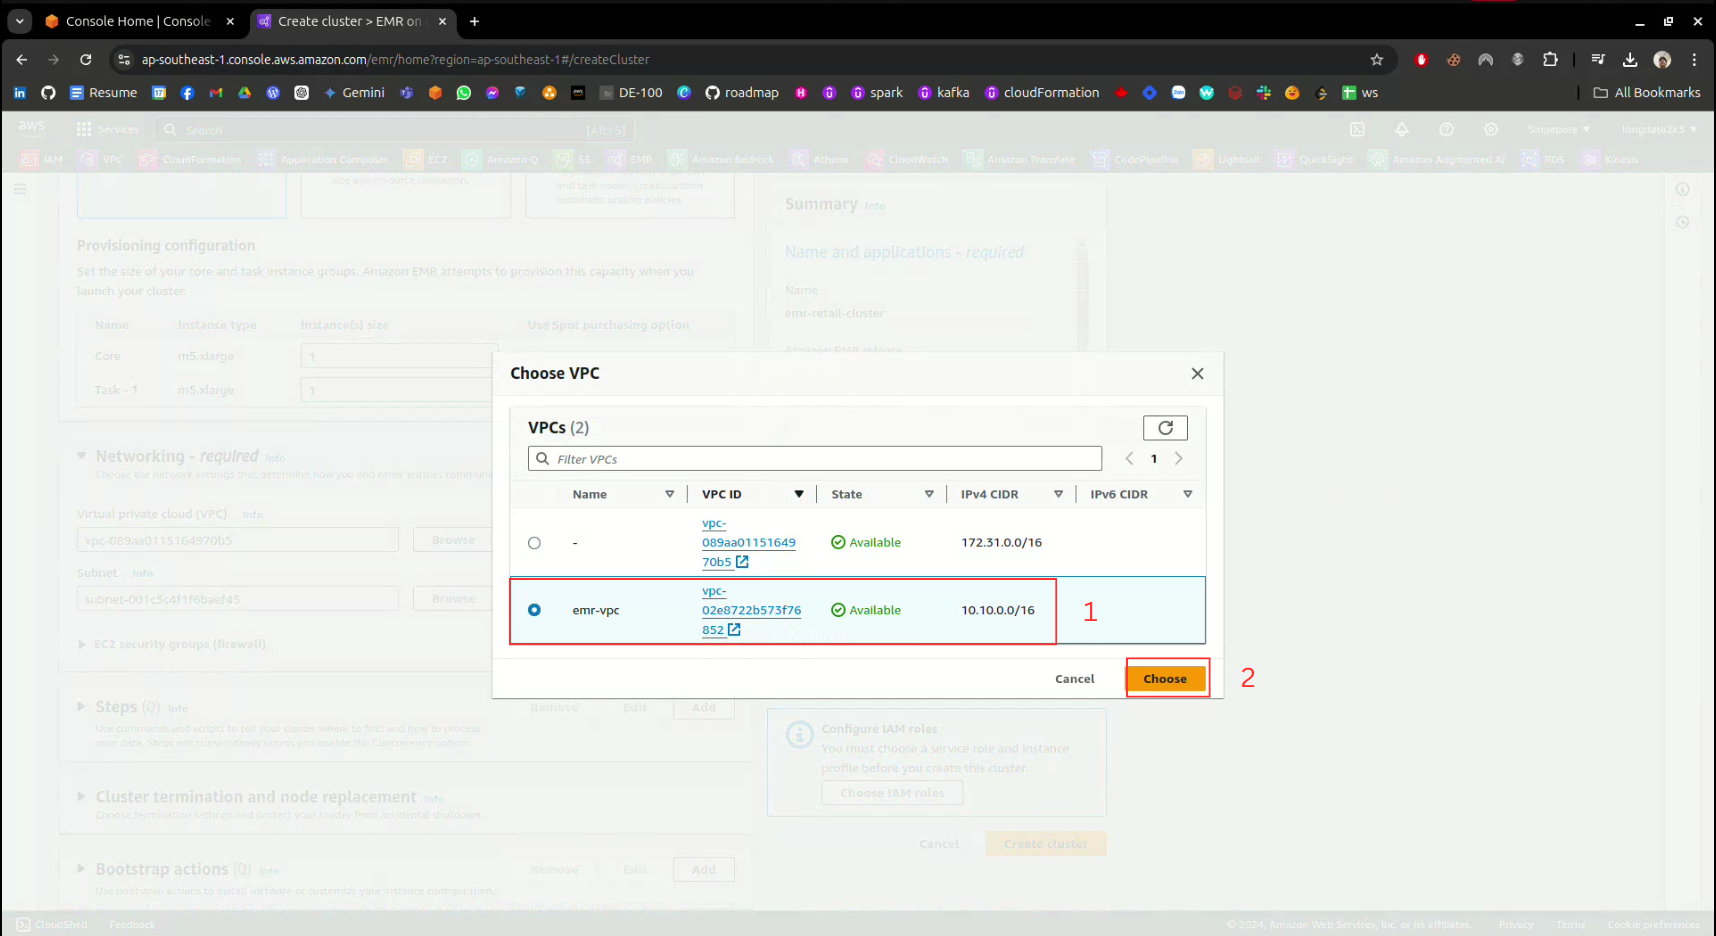Image resolution: width=1716 pixels, height=936 pixels.
Task: Sort by VPC ID column arrow
Action: click(798, 494)
